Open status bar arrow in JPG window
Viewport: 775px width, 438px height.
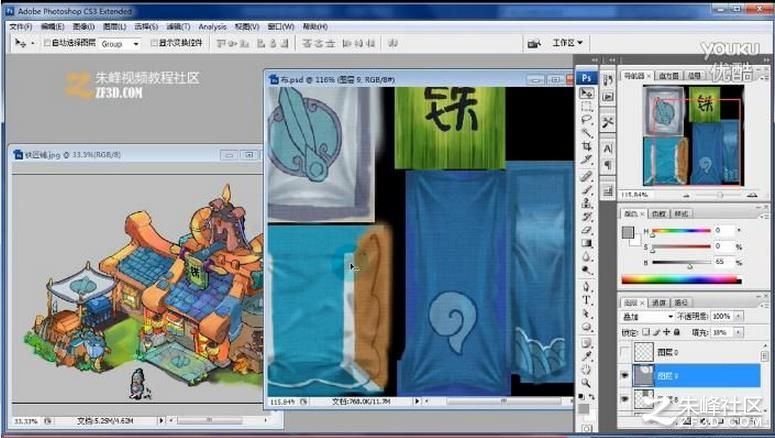coord(161,421)
